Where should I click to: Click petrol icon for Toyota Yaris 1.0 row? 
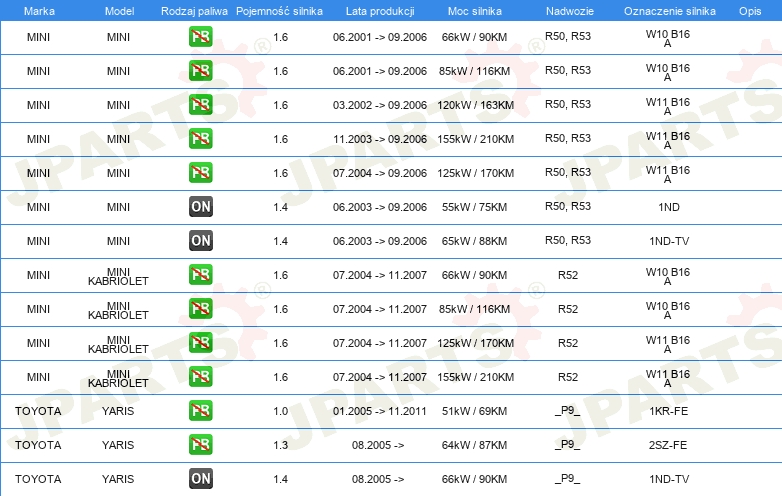click(x=200, y=411)
